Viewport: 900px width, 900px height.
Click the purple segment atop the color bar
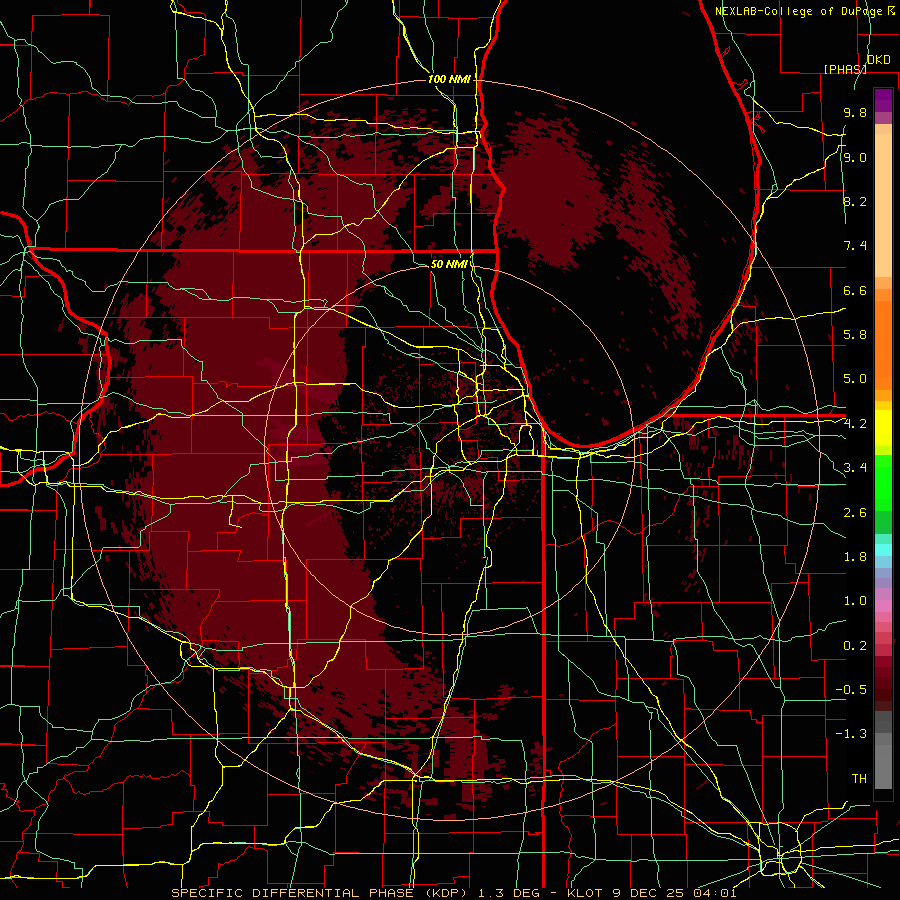(883, 100)
